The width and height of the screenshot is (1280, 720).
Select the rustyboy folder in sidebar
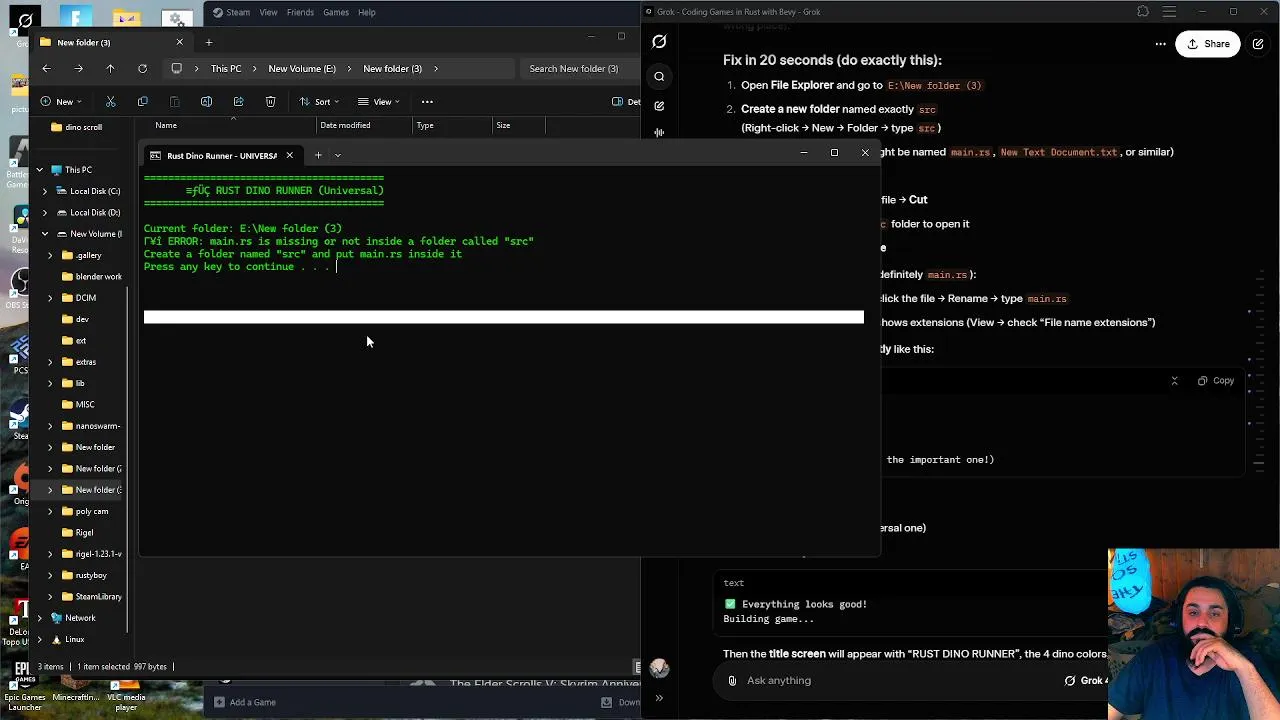[x=91, y=575]
